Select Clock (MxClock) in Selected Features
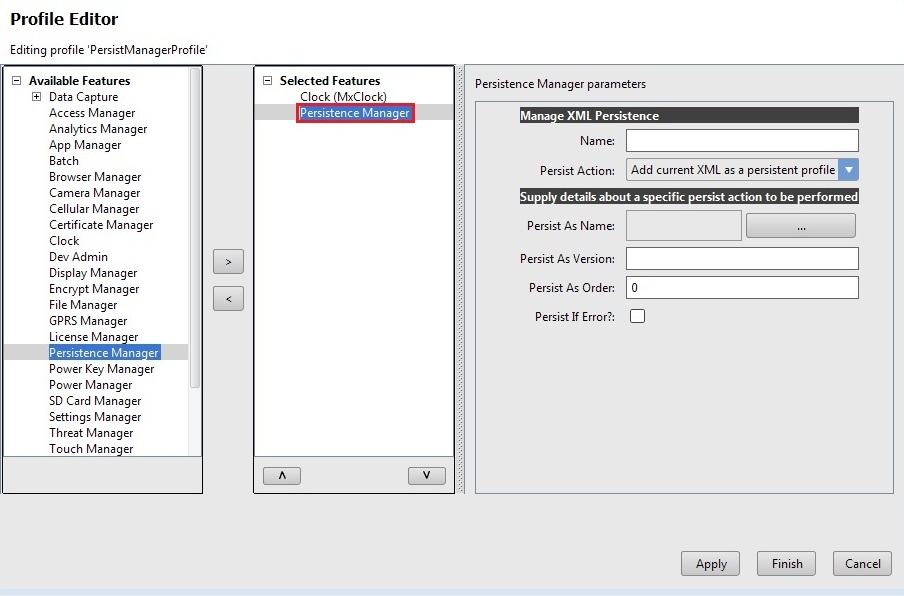The width and height of the screenshot is (904, 596). tap(343, 97)
